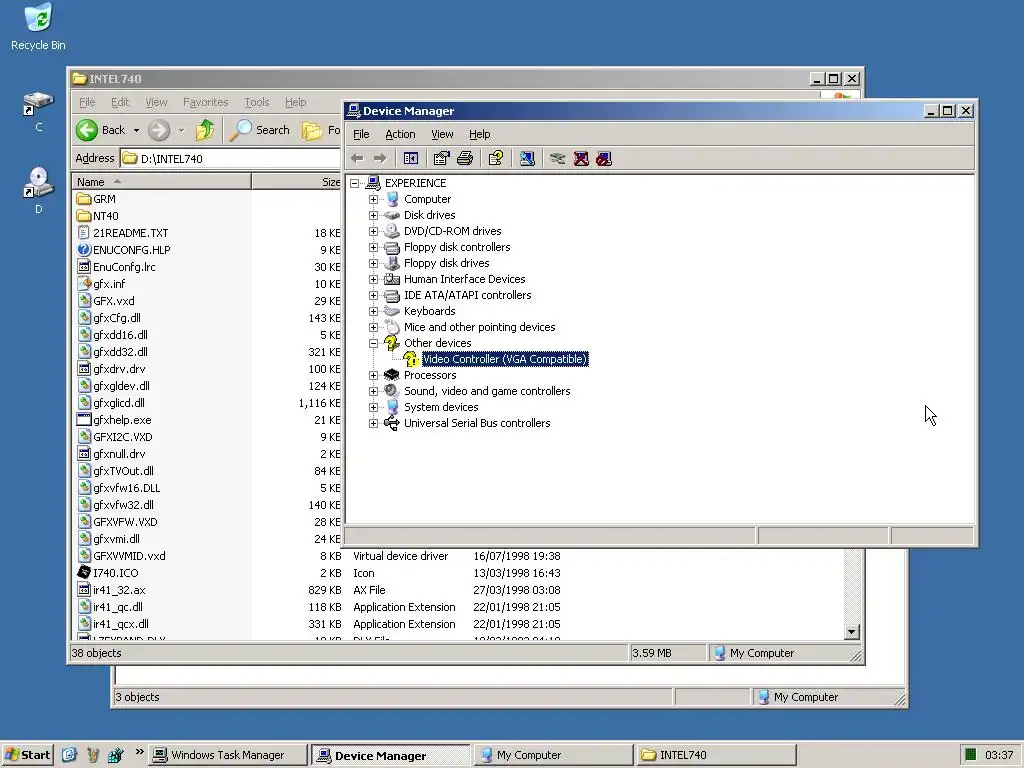Viewport: 1024px width, 768px height.
Task: Select the GFXVVMID.vxd file
Action: (x=121, y=556)
